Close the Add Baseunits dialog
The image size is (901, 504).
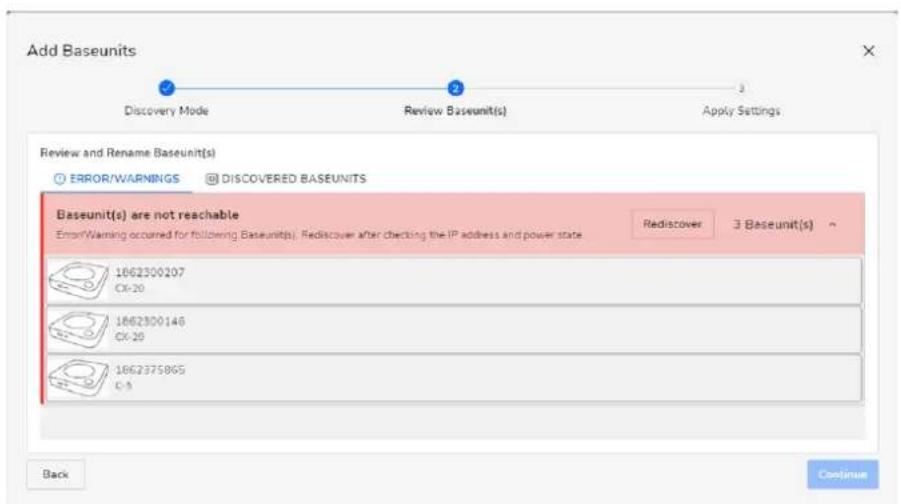click(868, 51)
